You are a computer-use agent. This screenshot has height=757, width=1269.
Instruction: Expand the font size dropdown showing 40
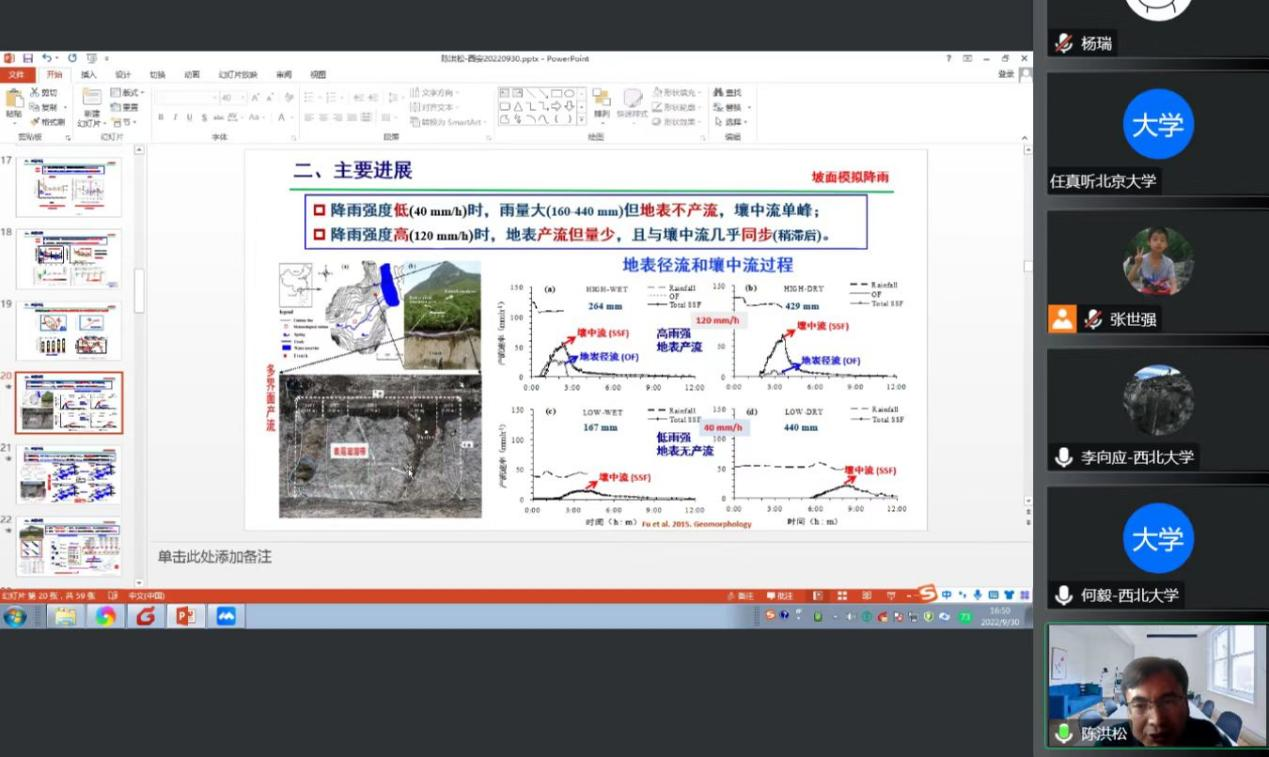(x=241, y=98)
